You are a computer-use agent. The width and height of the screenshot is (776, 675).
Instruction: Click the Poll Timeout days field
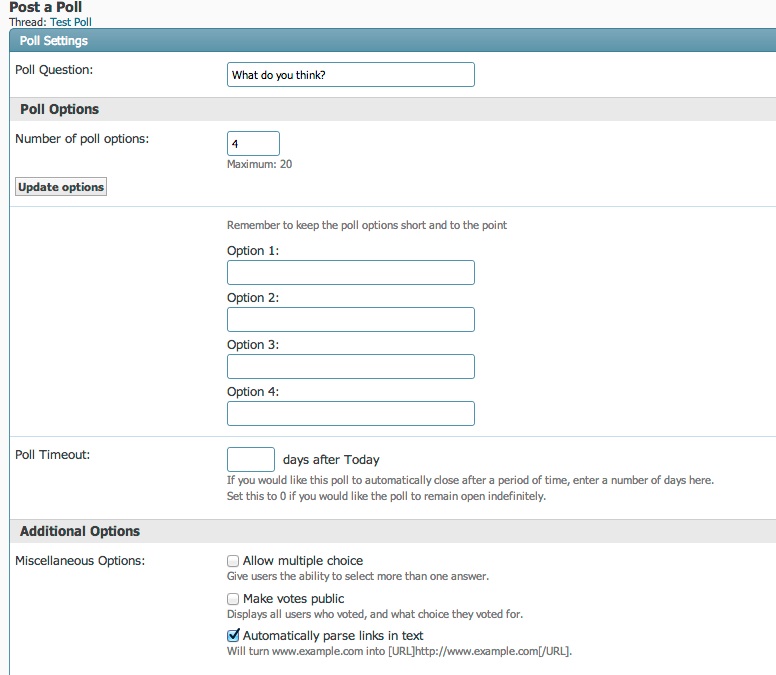[250, 460]
